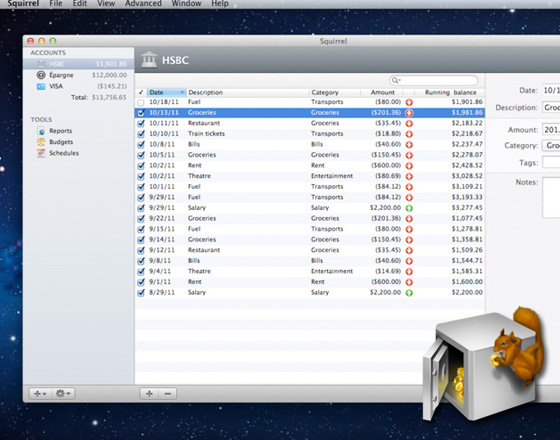This screenshot has height=440, width=560.
Task: Click the Notes text area
Action: 551,197
